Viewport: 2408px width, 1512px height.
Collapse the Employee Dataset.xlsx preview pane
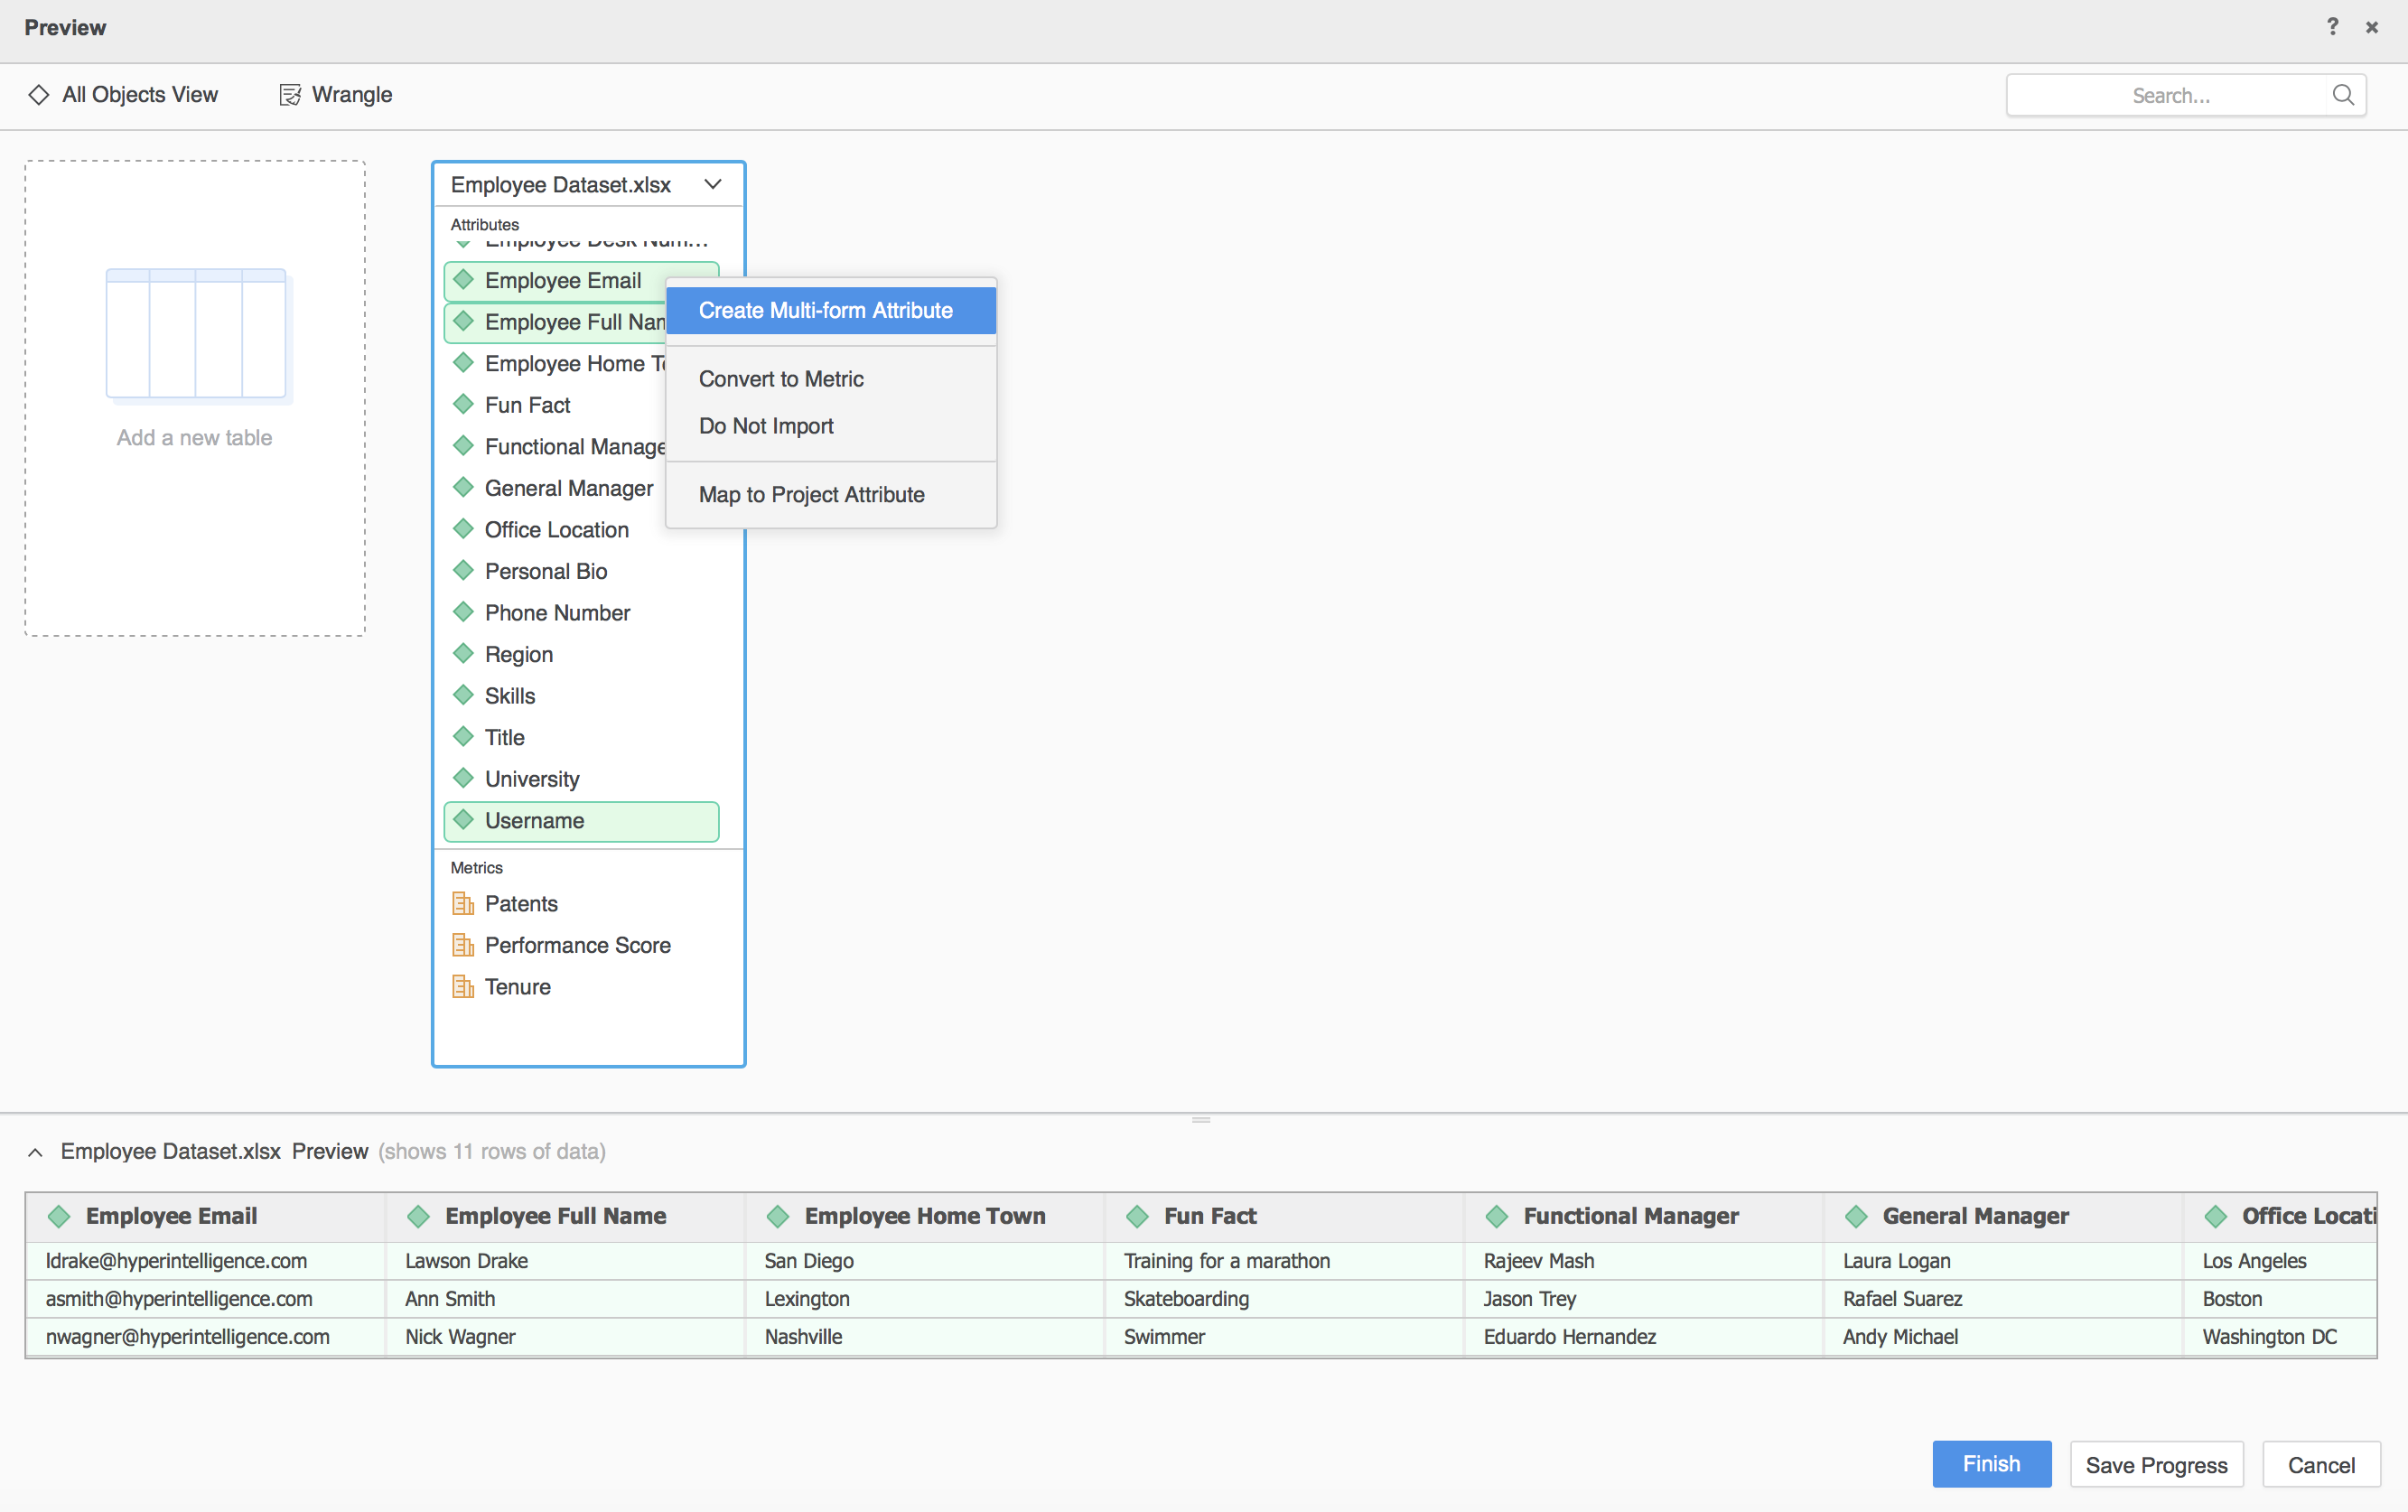(x=35, y=1152)
